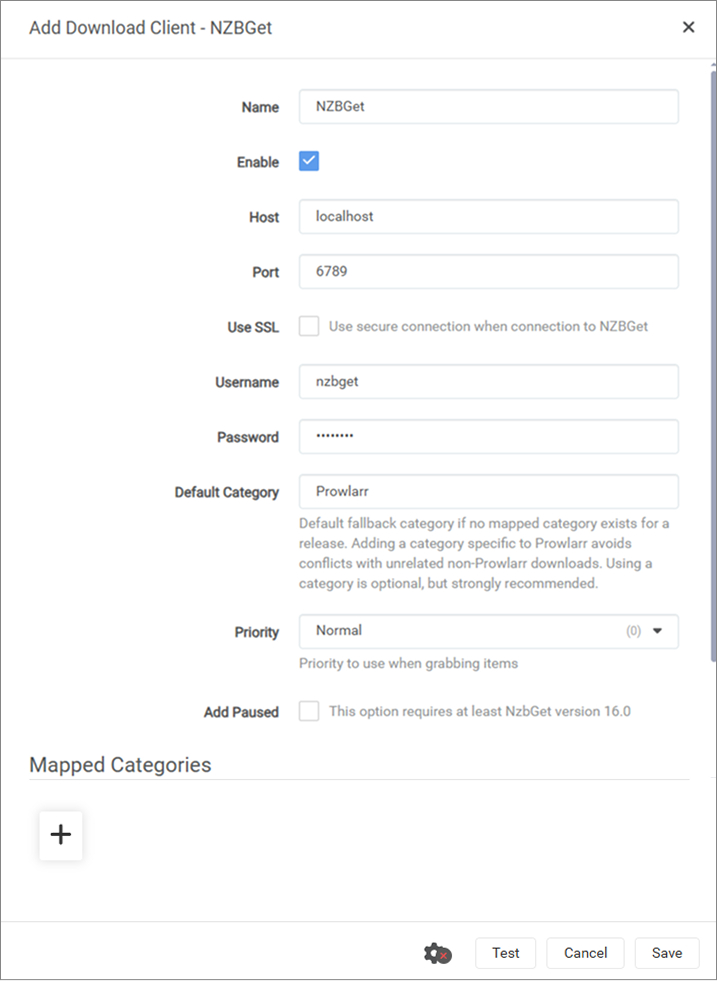Click the Port field showing 6789
717x981 pixels.
pos(488,271)
